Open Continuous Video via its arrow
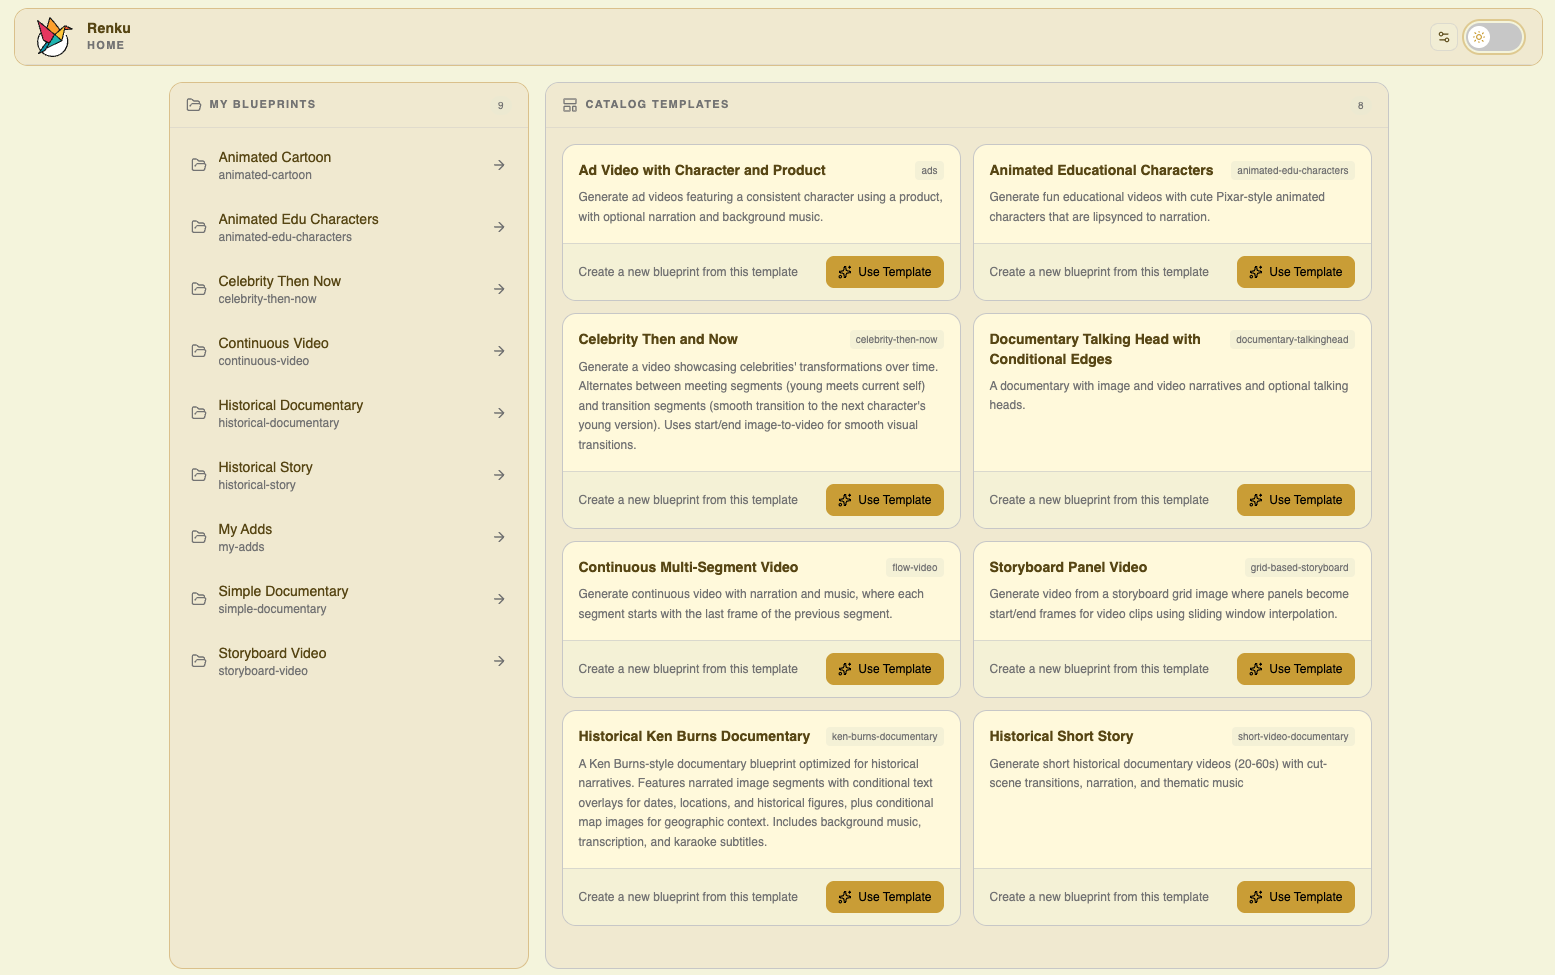The width and height of the screenshot is (1555, 975). (x=499, y=351)
